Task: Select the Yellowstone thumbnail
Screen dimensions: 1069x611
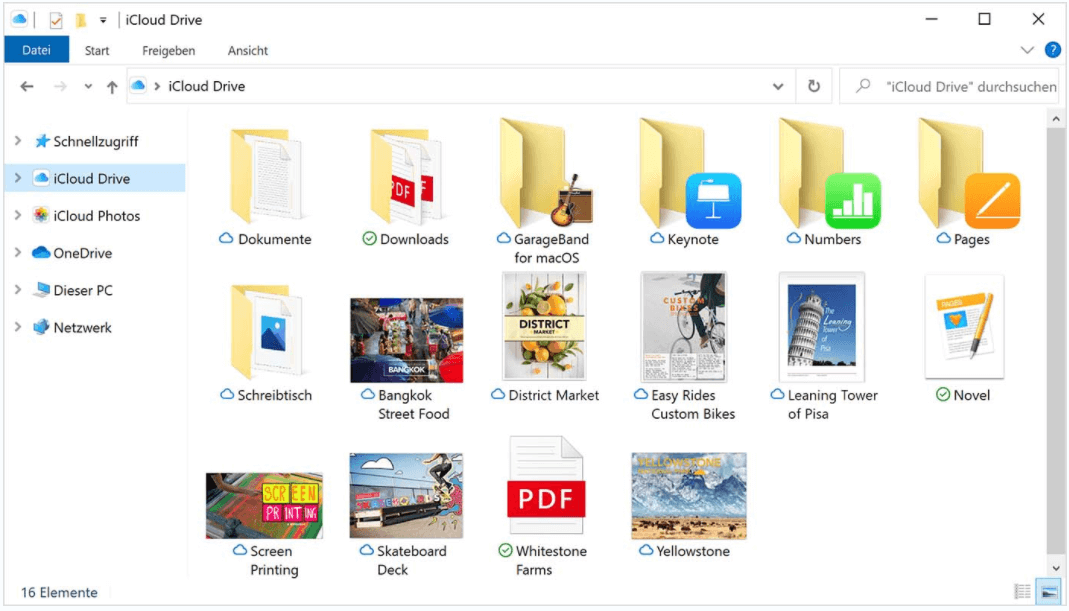Action: (688, 496)
